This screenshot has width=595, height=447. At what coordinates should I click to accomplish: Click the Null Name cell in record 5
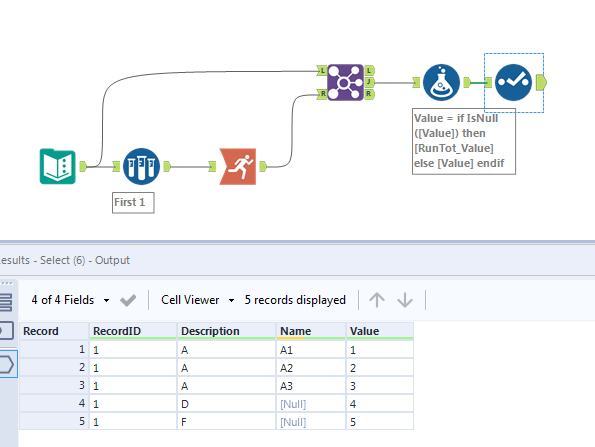tap(311, 421)
